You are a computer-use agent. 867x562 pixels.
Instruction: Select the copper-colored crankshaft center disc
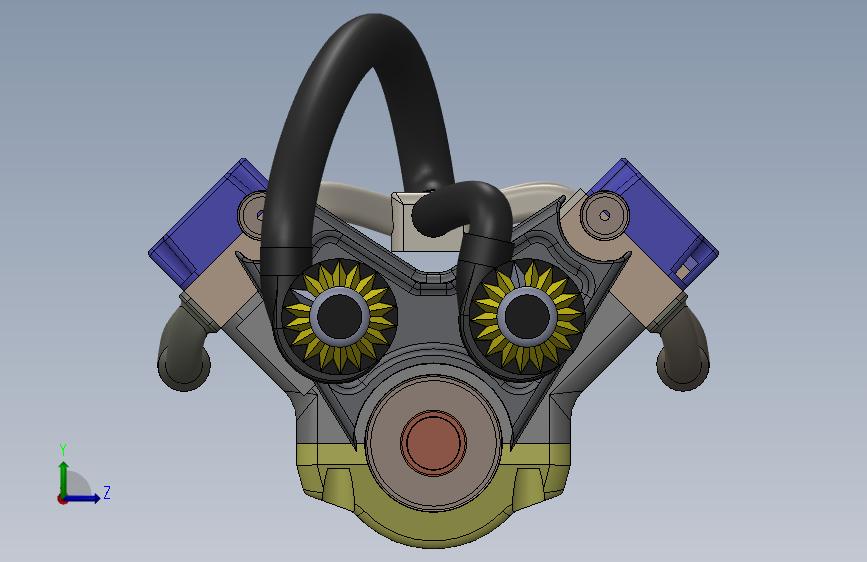(434, 443)
